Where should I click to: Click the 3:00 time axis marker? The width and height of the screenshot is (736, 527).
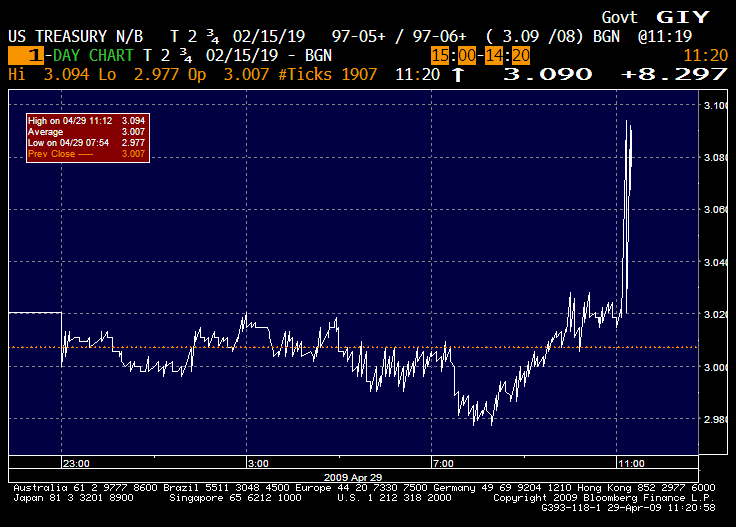pos(258,464)
